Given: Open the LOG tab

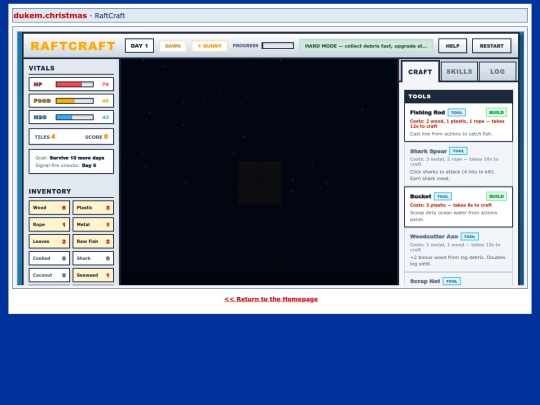Looking at the screenshot, I should pos(497,72).
